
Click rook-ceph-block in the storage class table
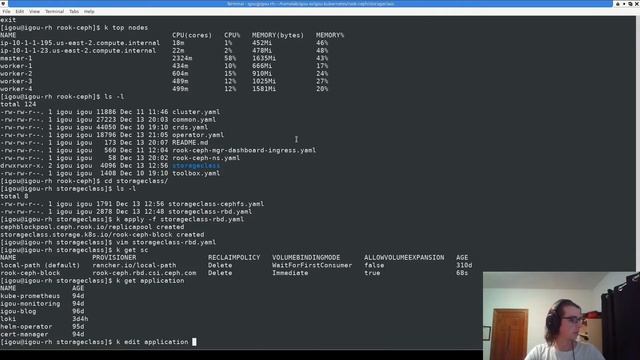30,273
